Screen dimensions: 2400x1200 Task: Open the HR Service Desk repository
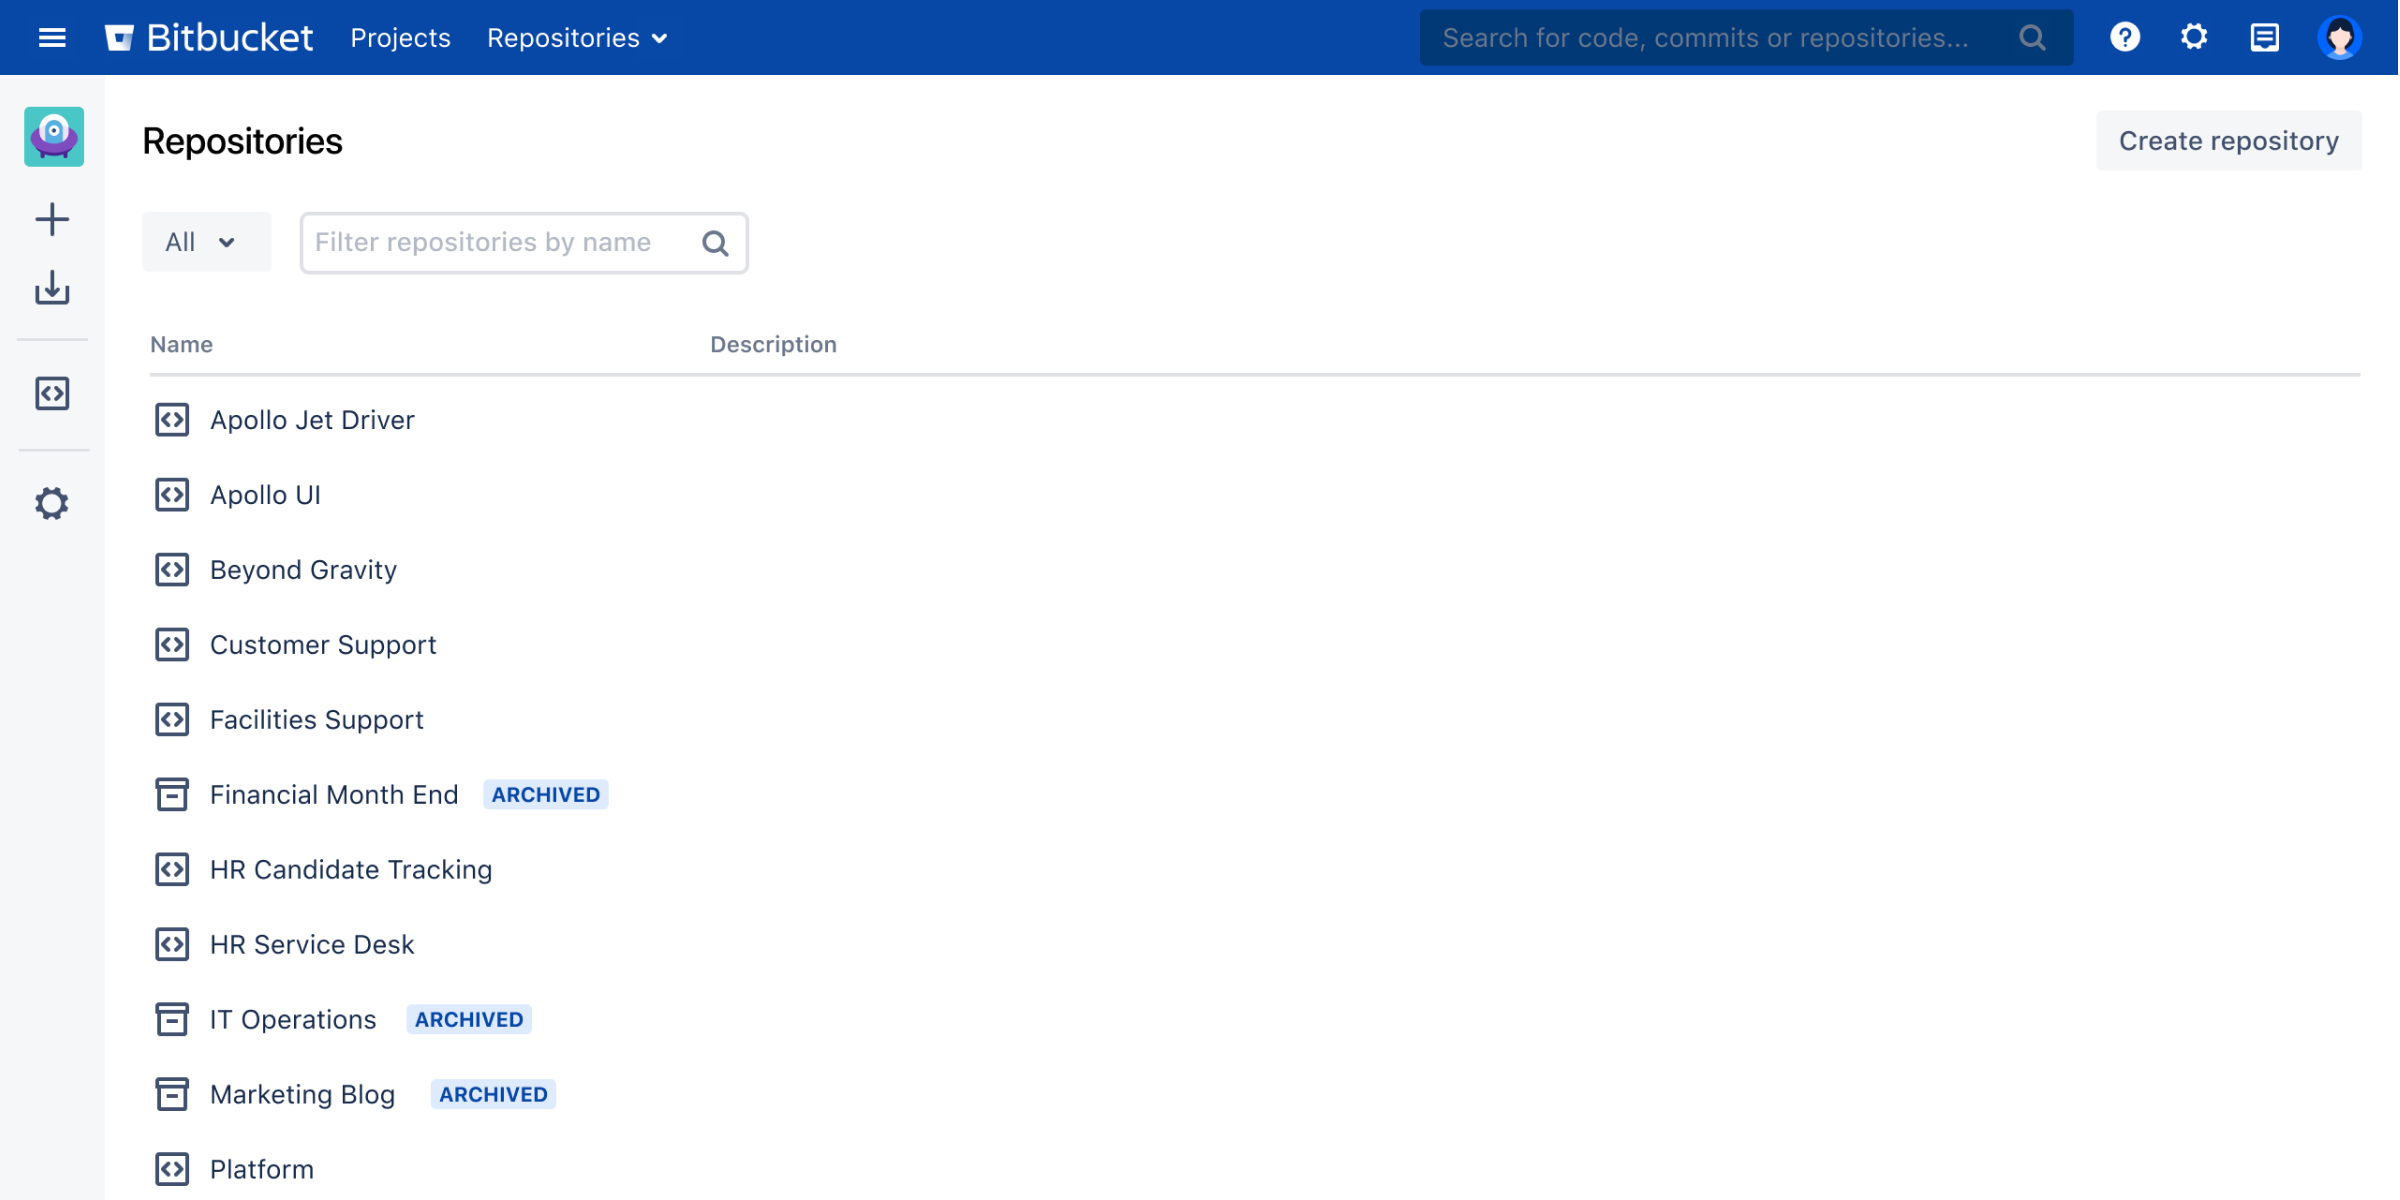[x=312, y=945]
